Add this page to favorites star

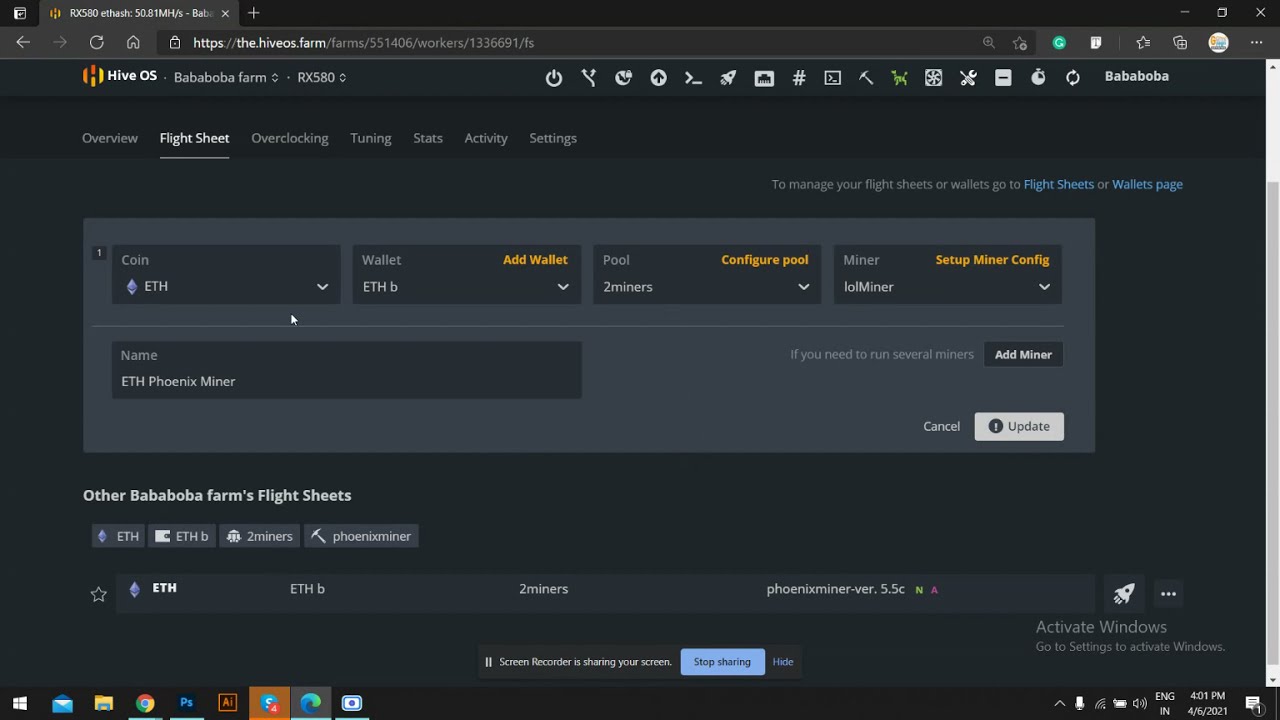(x=1020, y=43)
